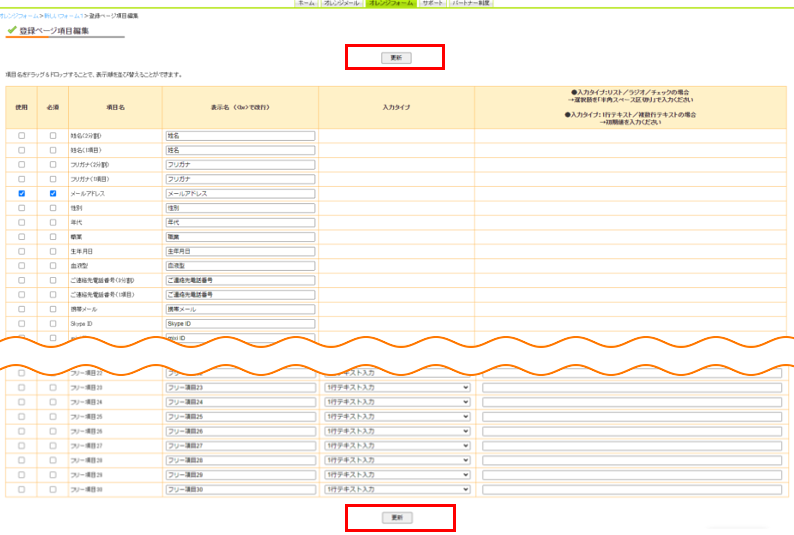The height and width of the screenshot is (535, 794).
Task: Uncheck the 使用 box for メールアドレス
Action: point(21,193)
